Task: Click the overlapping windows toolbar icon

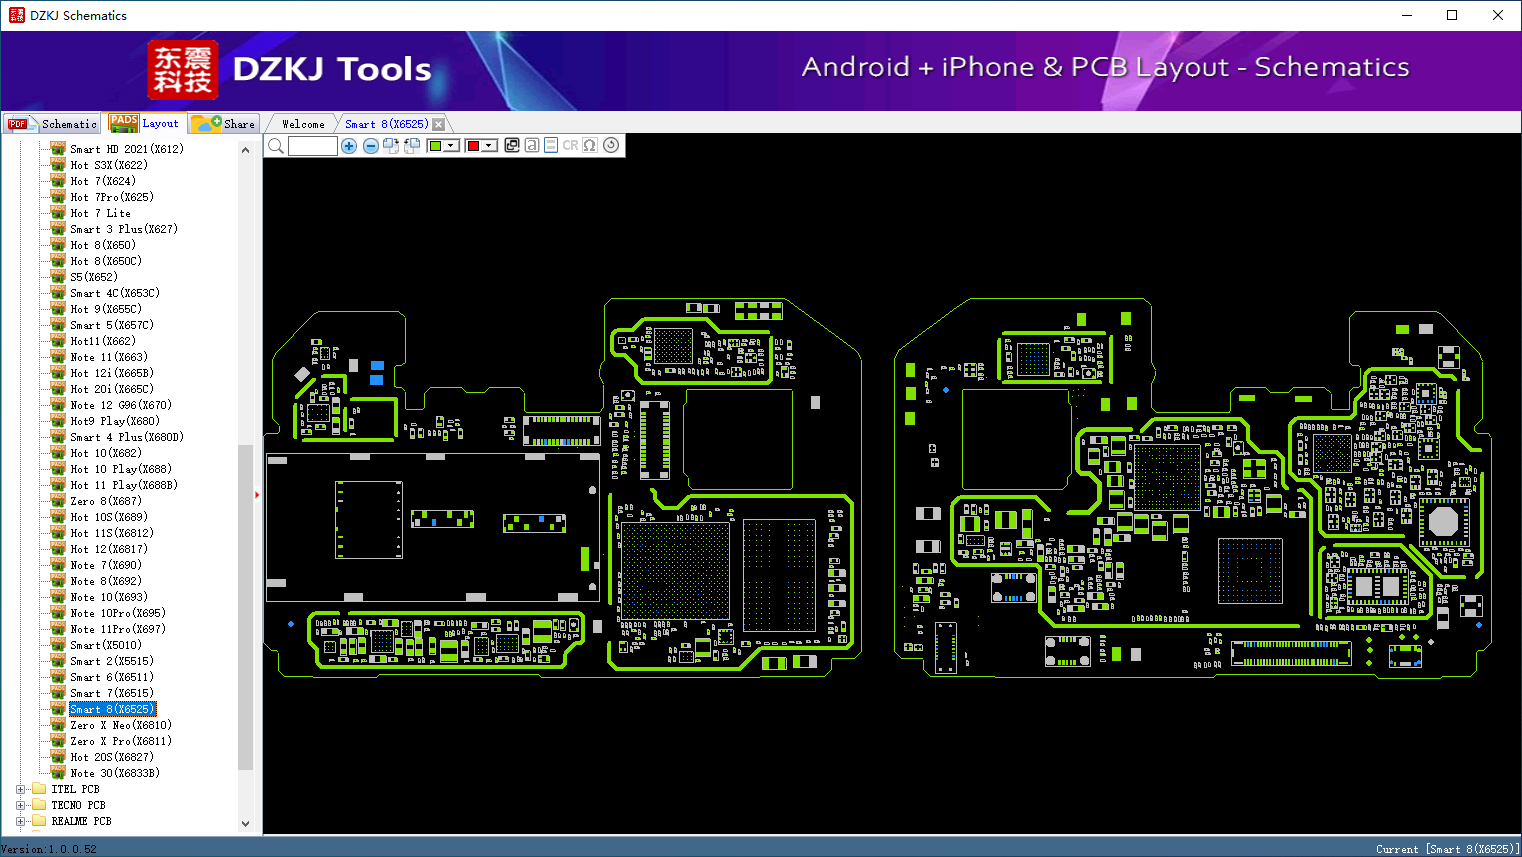Action: [512, 145]
